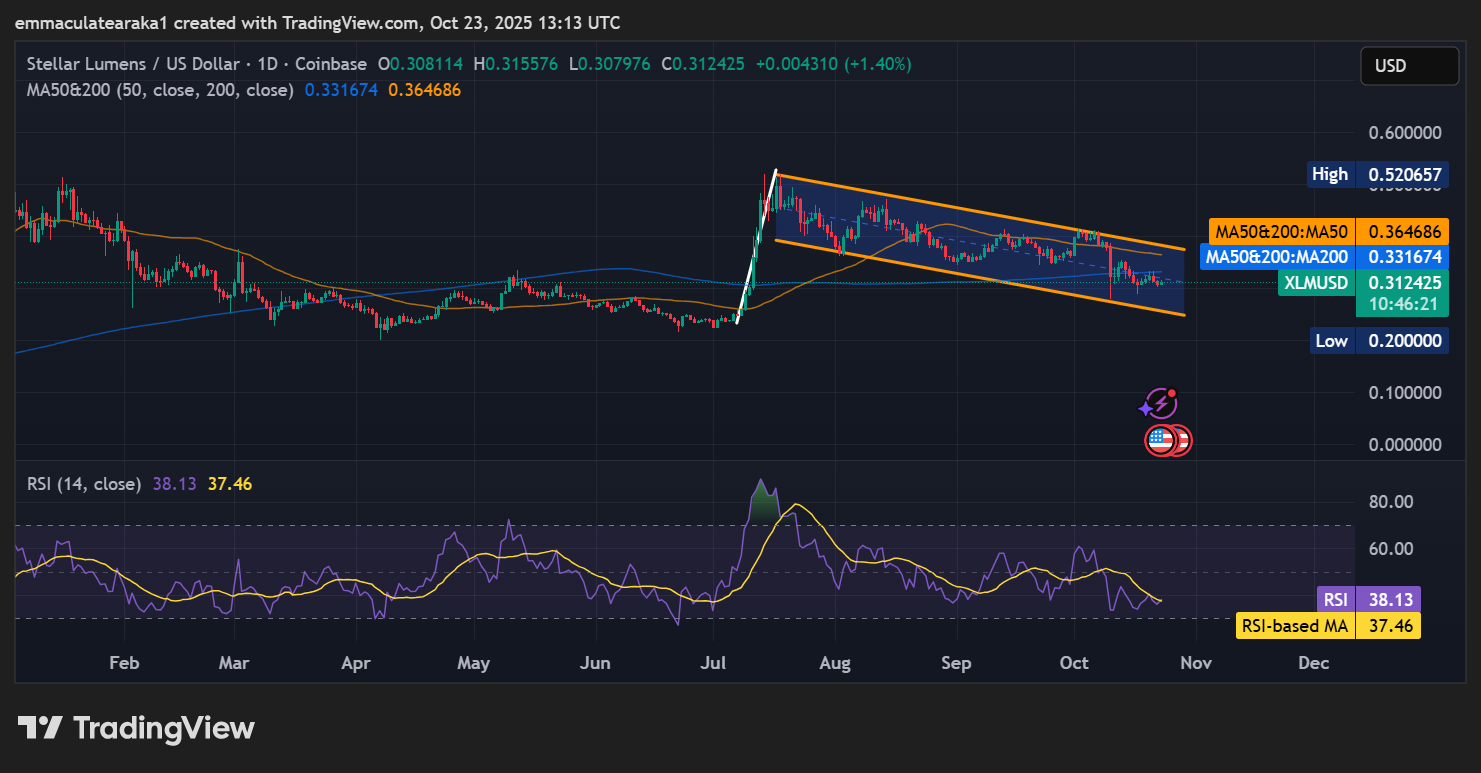This screenshot has width=1481, height=773.
Task: Click the purple lightning news flash icon
Action: pos(1159,404)
